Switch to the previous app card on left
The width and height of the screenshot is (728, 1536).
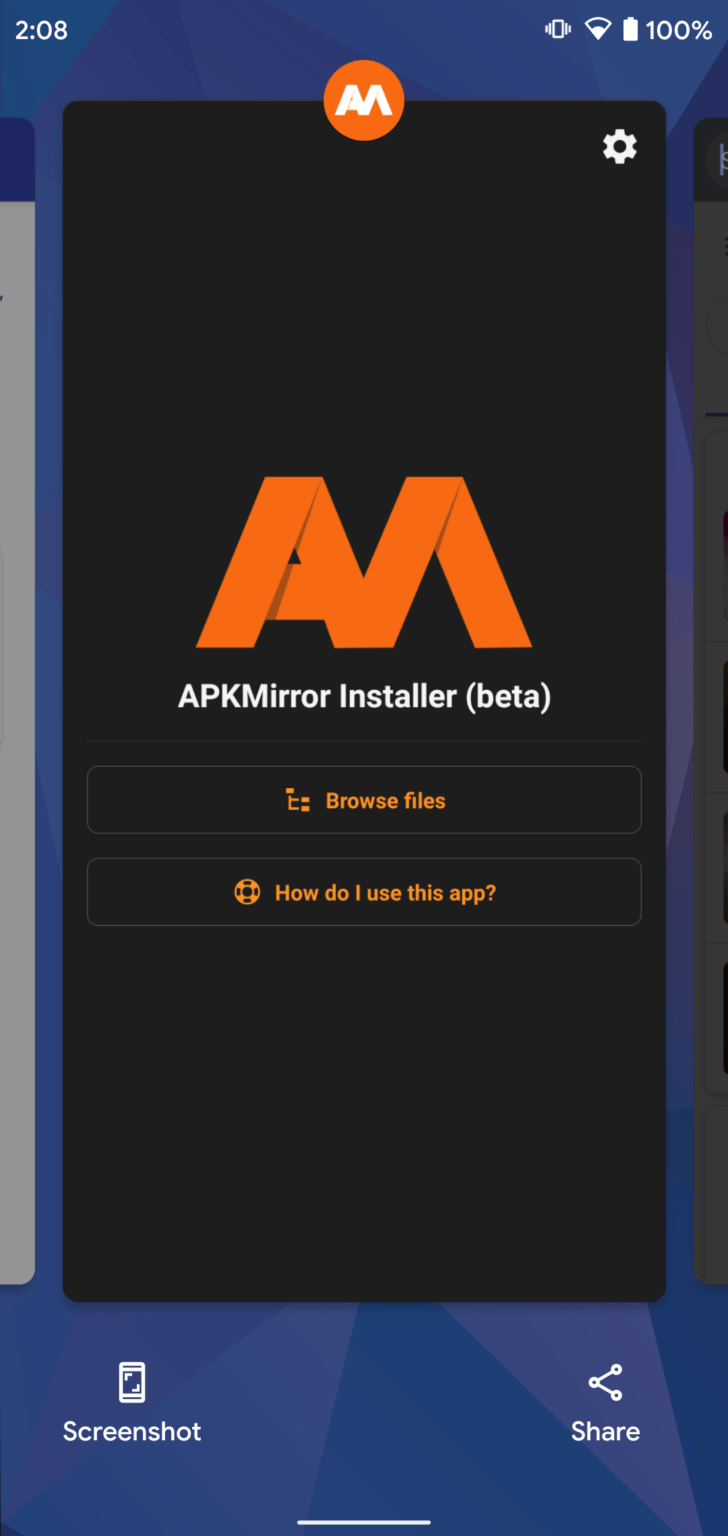tap(17, 700)
